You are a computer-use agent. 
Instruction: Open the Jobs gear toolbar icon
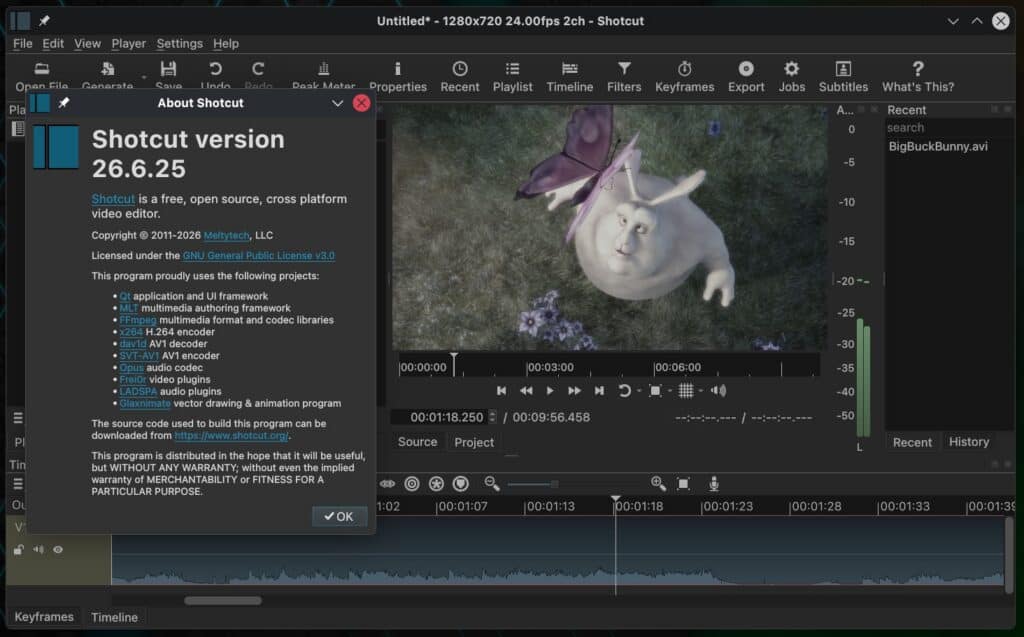coord(792,76)
